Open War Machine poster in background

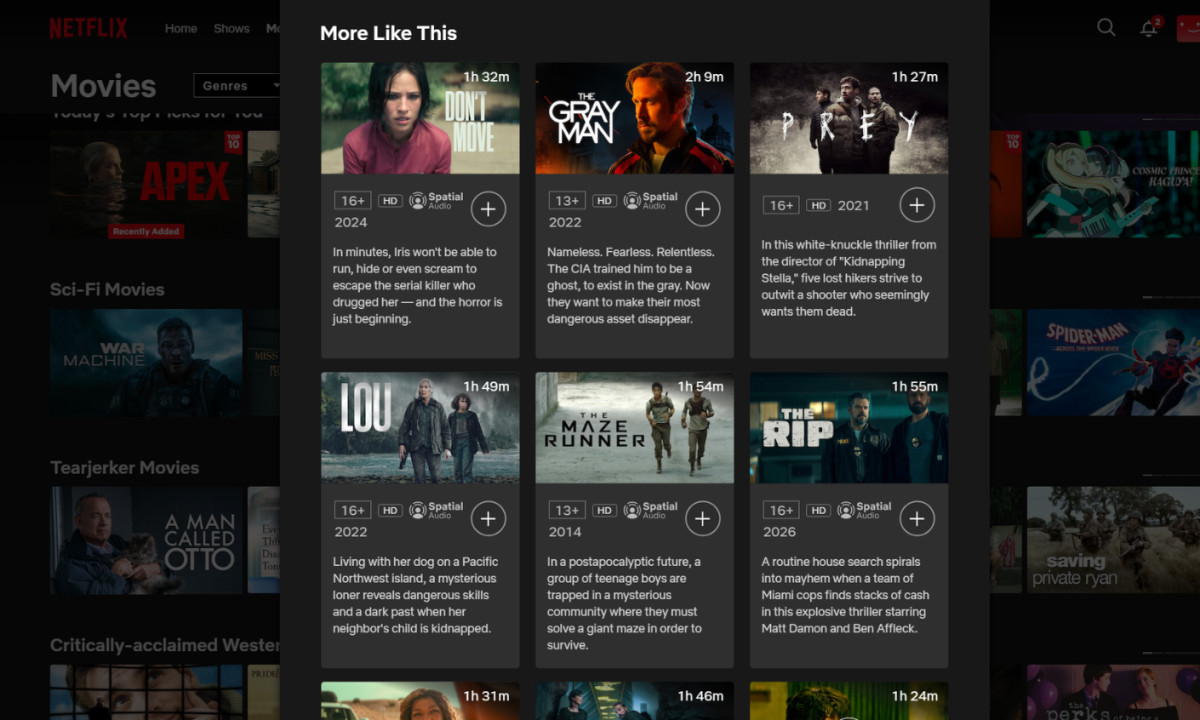[146, 362]
